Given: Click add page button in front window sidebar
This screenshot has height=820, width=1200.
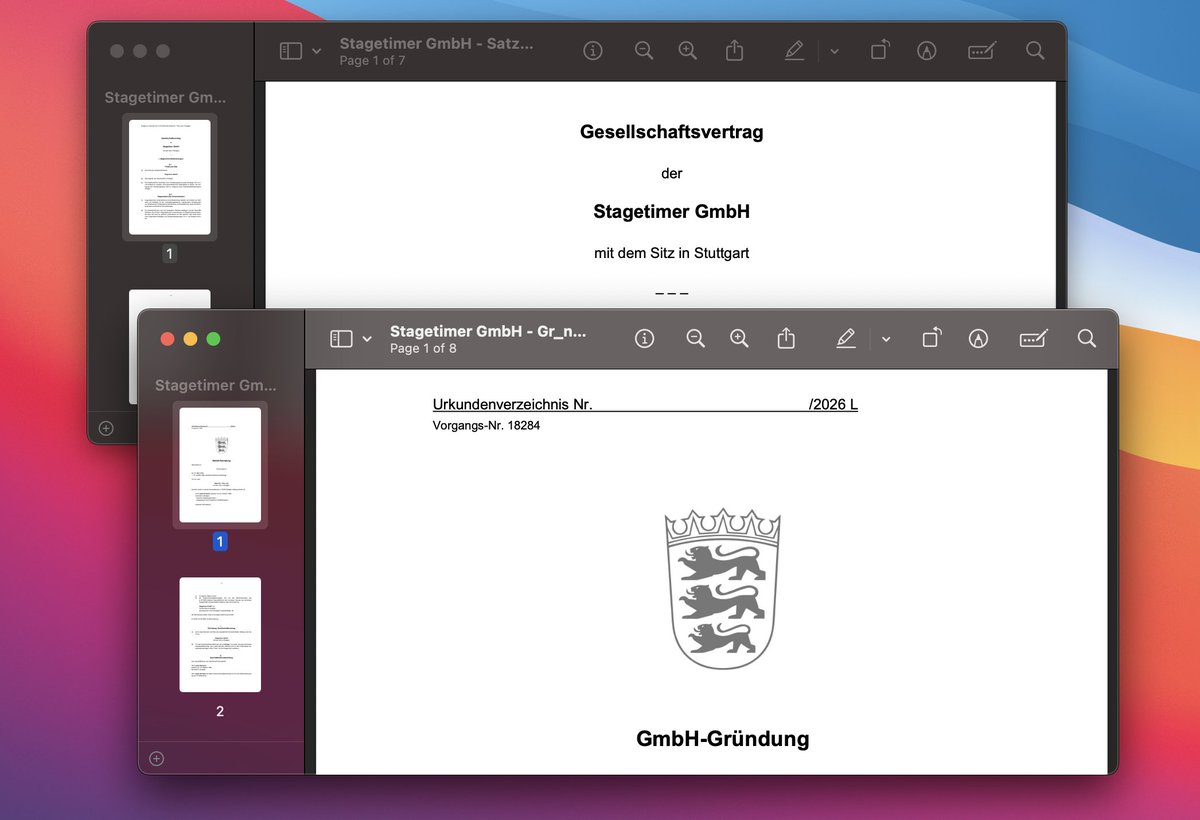Looking at the screenshot, I should pos(156,758).
